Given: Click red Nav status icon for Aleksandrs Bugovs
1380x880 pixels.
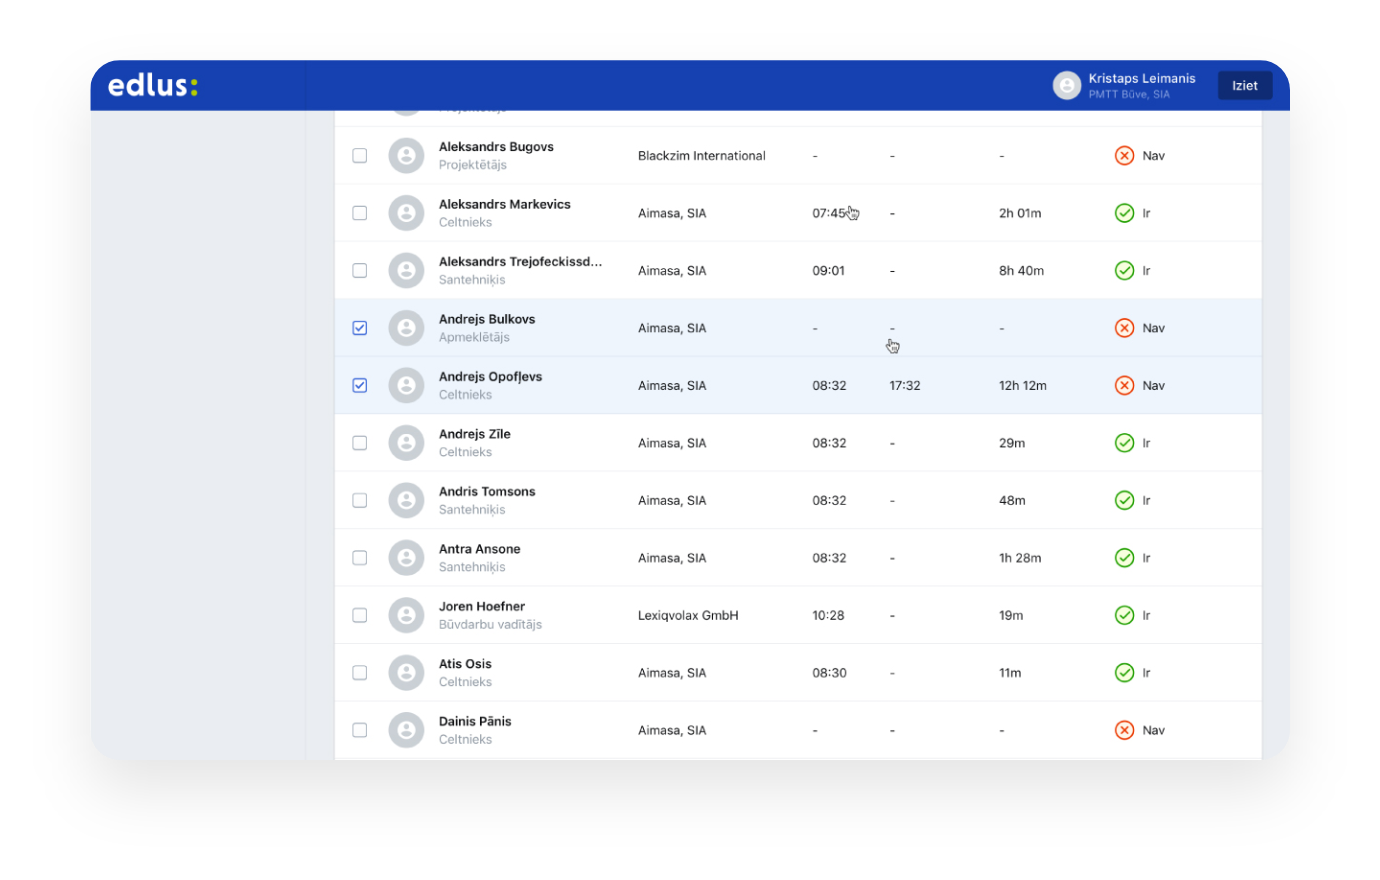Looking at the screenshot, I should click(x=1124, y=156).
